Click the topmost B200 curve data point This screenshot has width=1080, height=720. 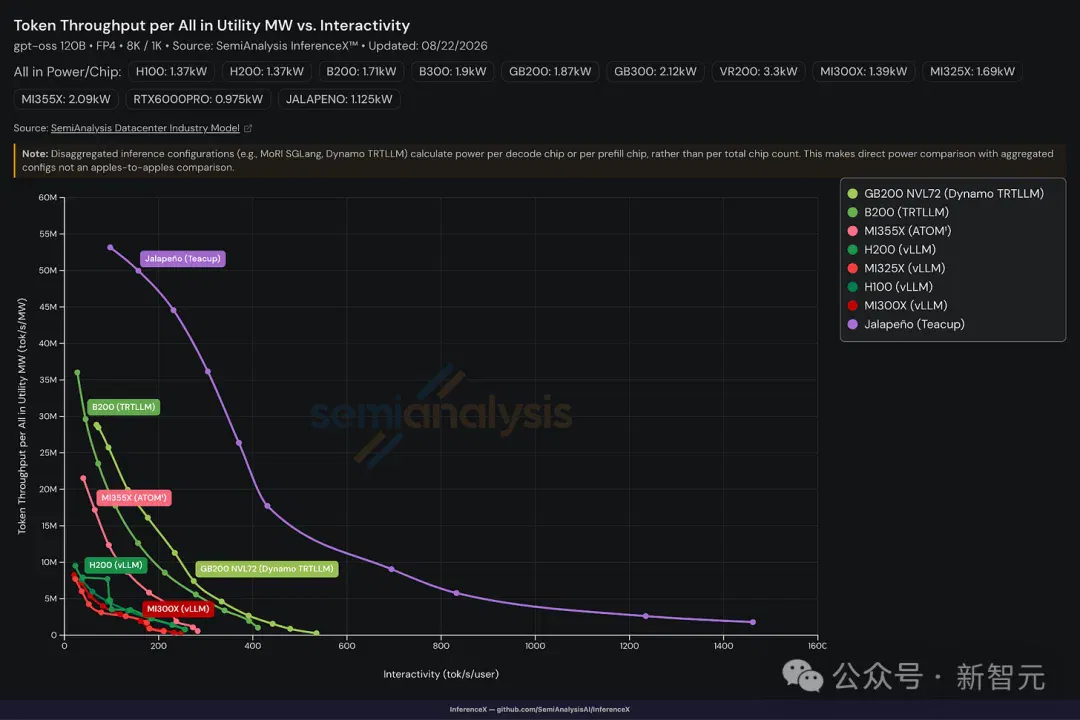coord(77,373)
